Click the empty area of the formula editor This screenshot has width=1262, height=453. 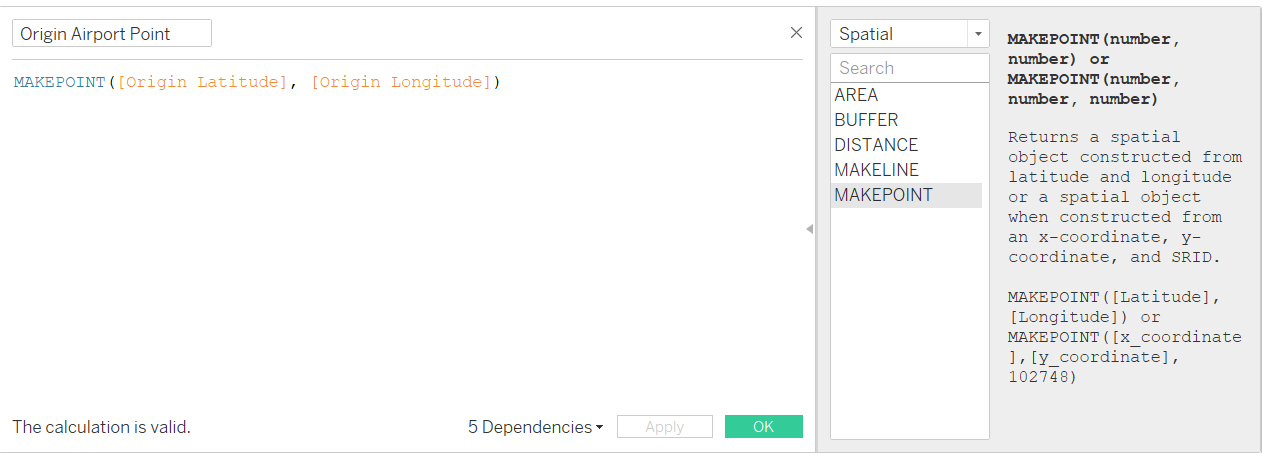[400, 250]
